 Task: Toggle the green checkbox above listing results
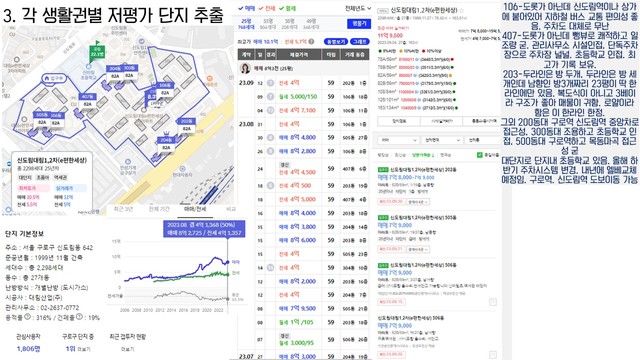point(479,155)
